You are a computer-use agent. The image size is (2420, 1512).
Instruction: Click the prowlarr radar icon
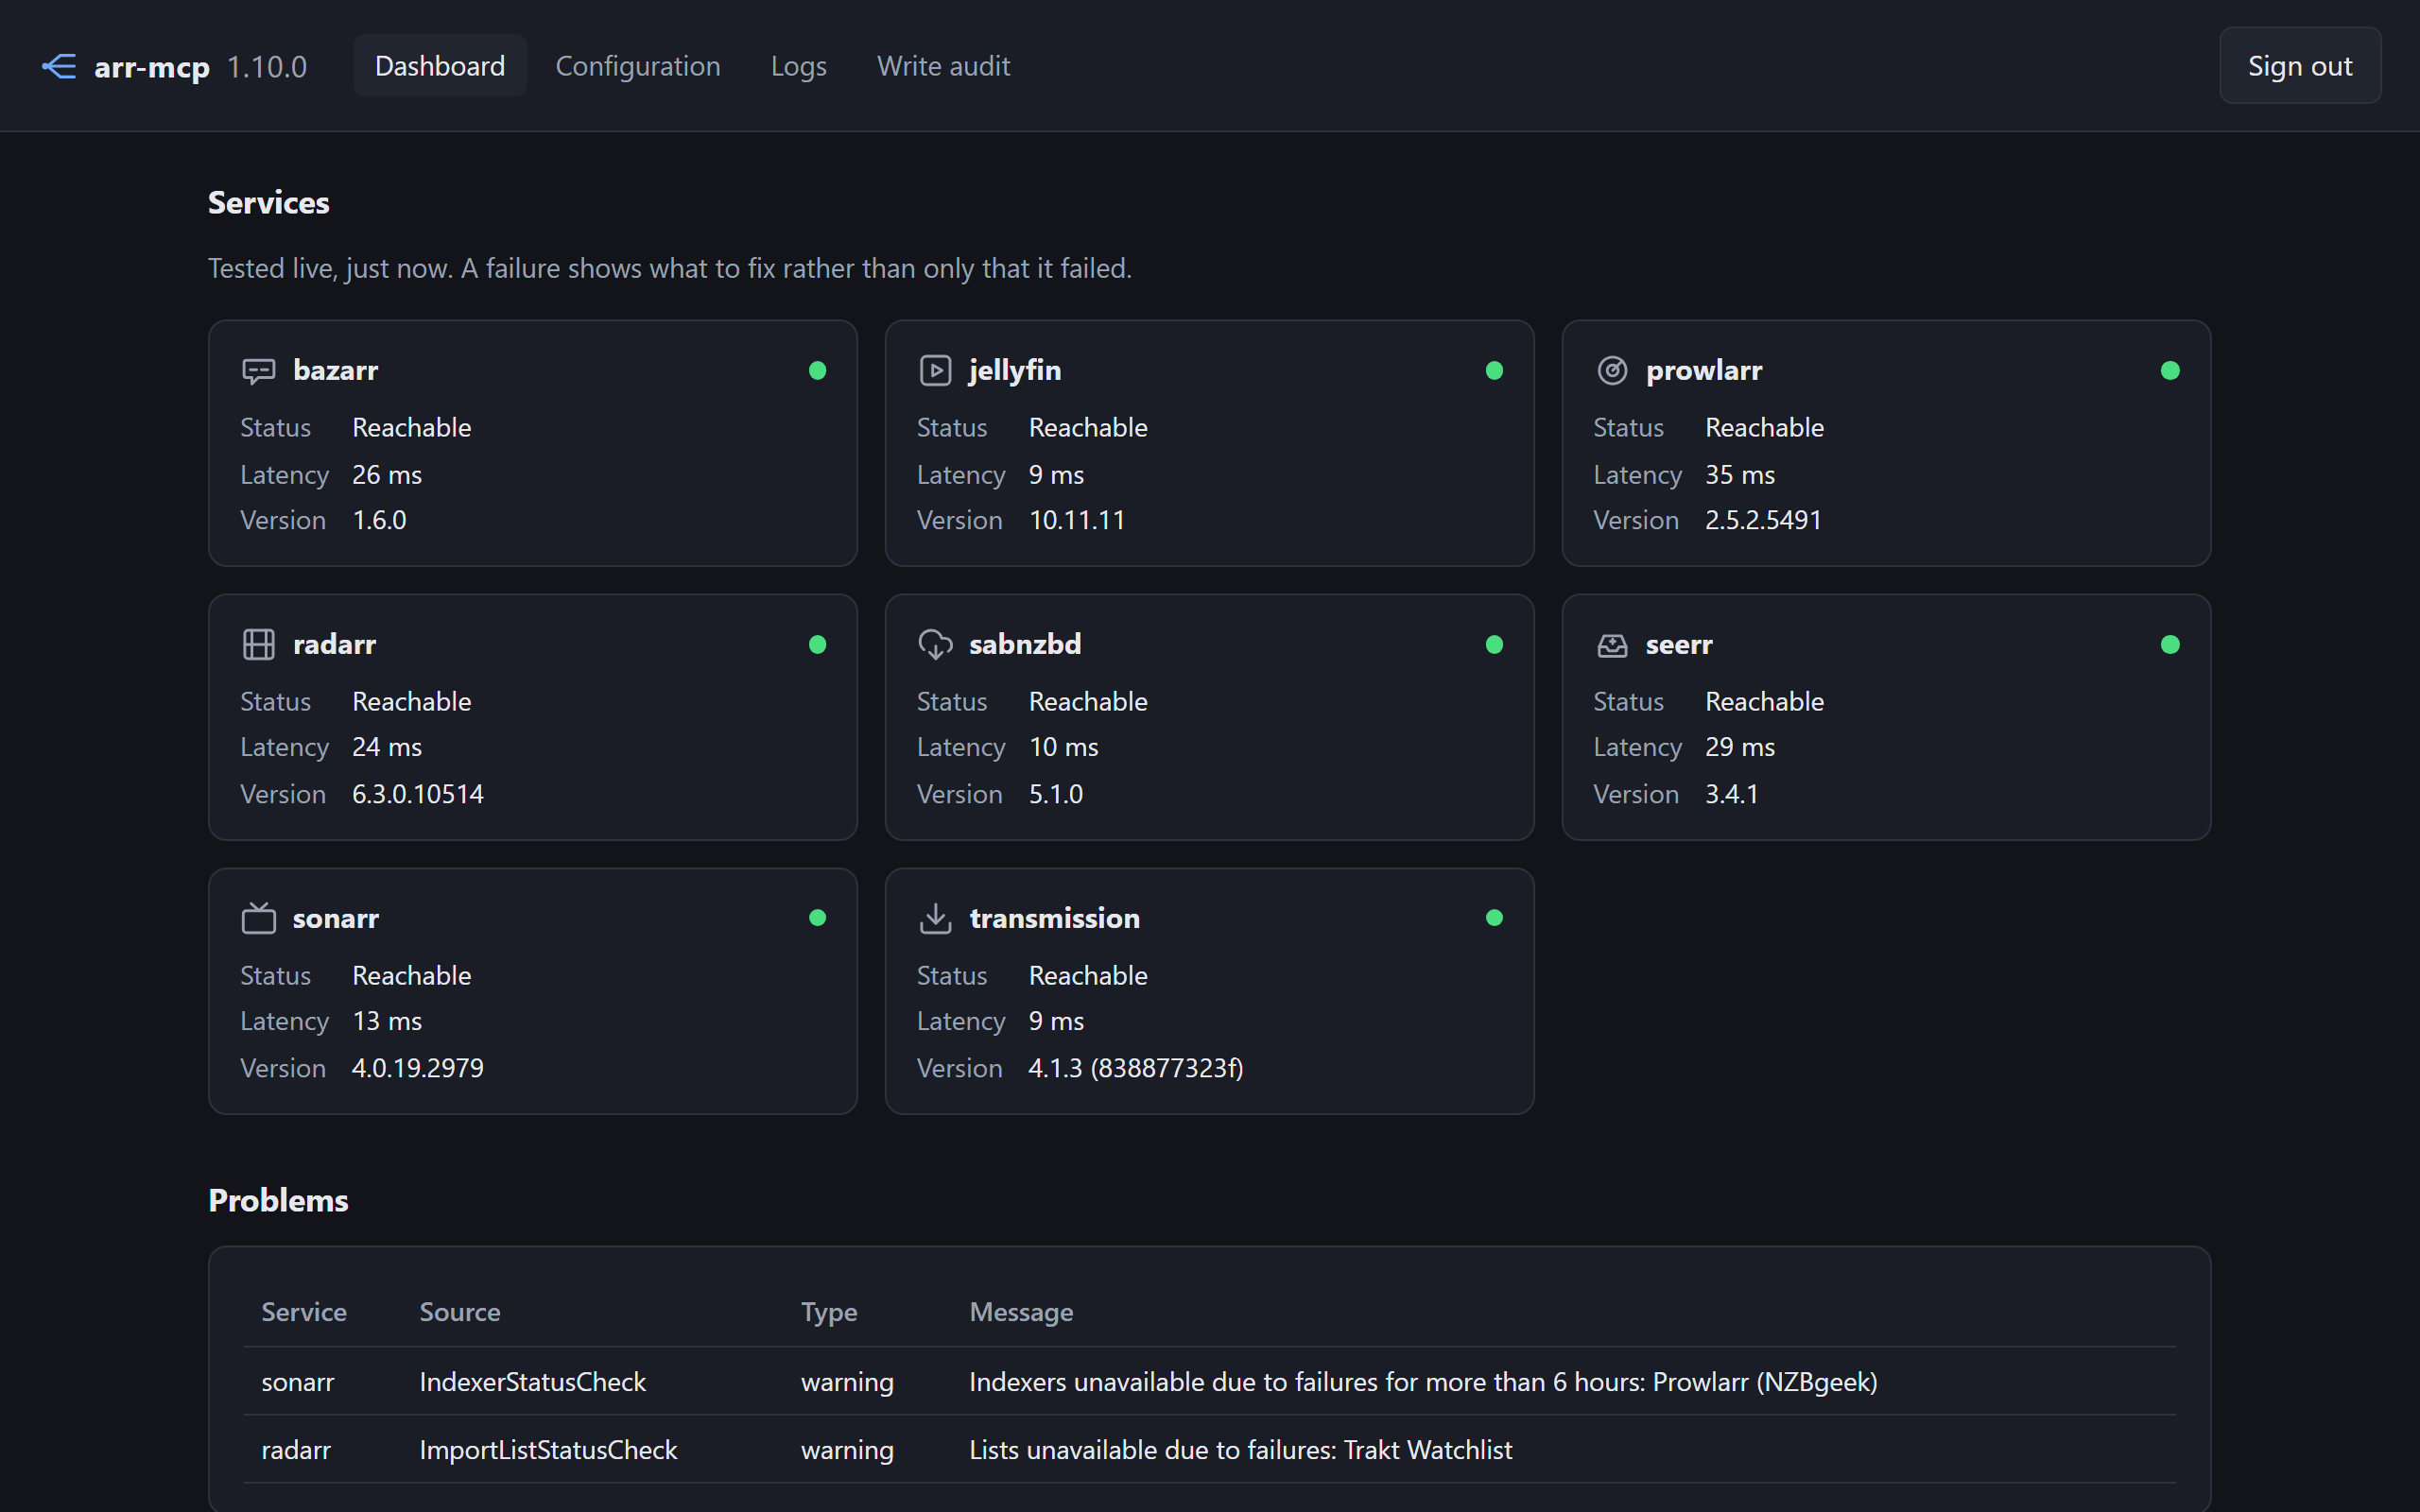(x=1612, y=371)
